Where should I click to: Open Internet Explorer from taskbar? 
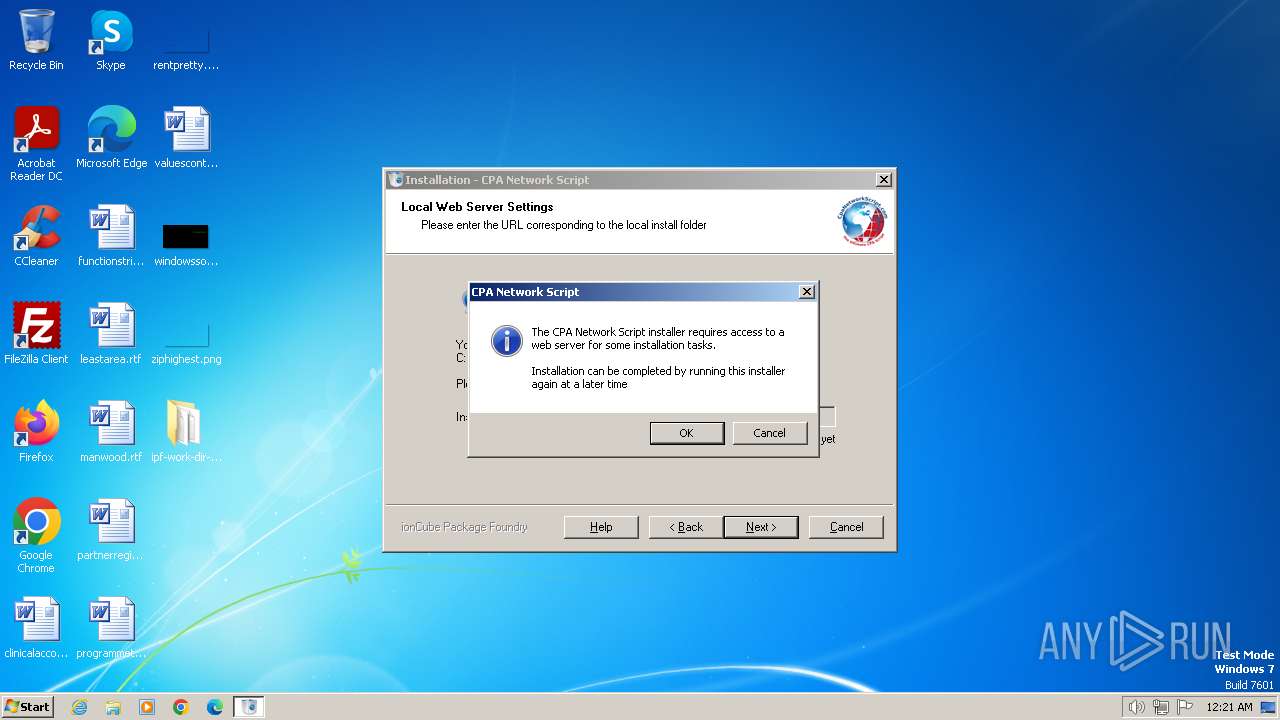point(79,707)
